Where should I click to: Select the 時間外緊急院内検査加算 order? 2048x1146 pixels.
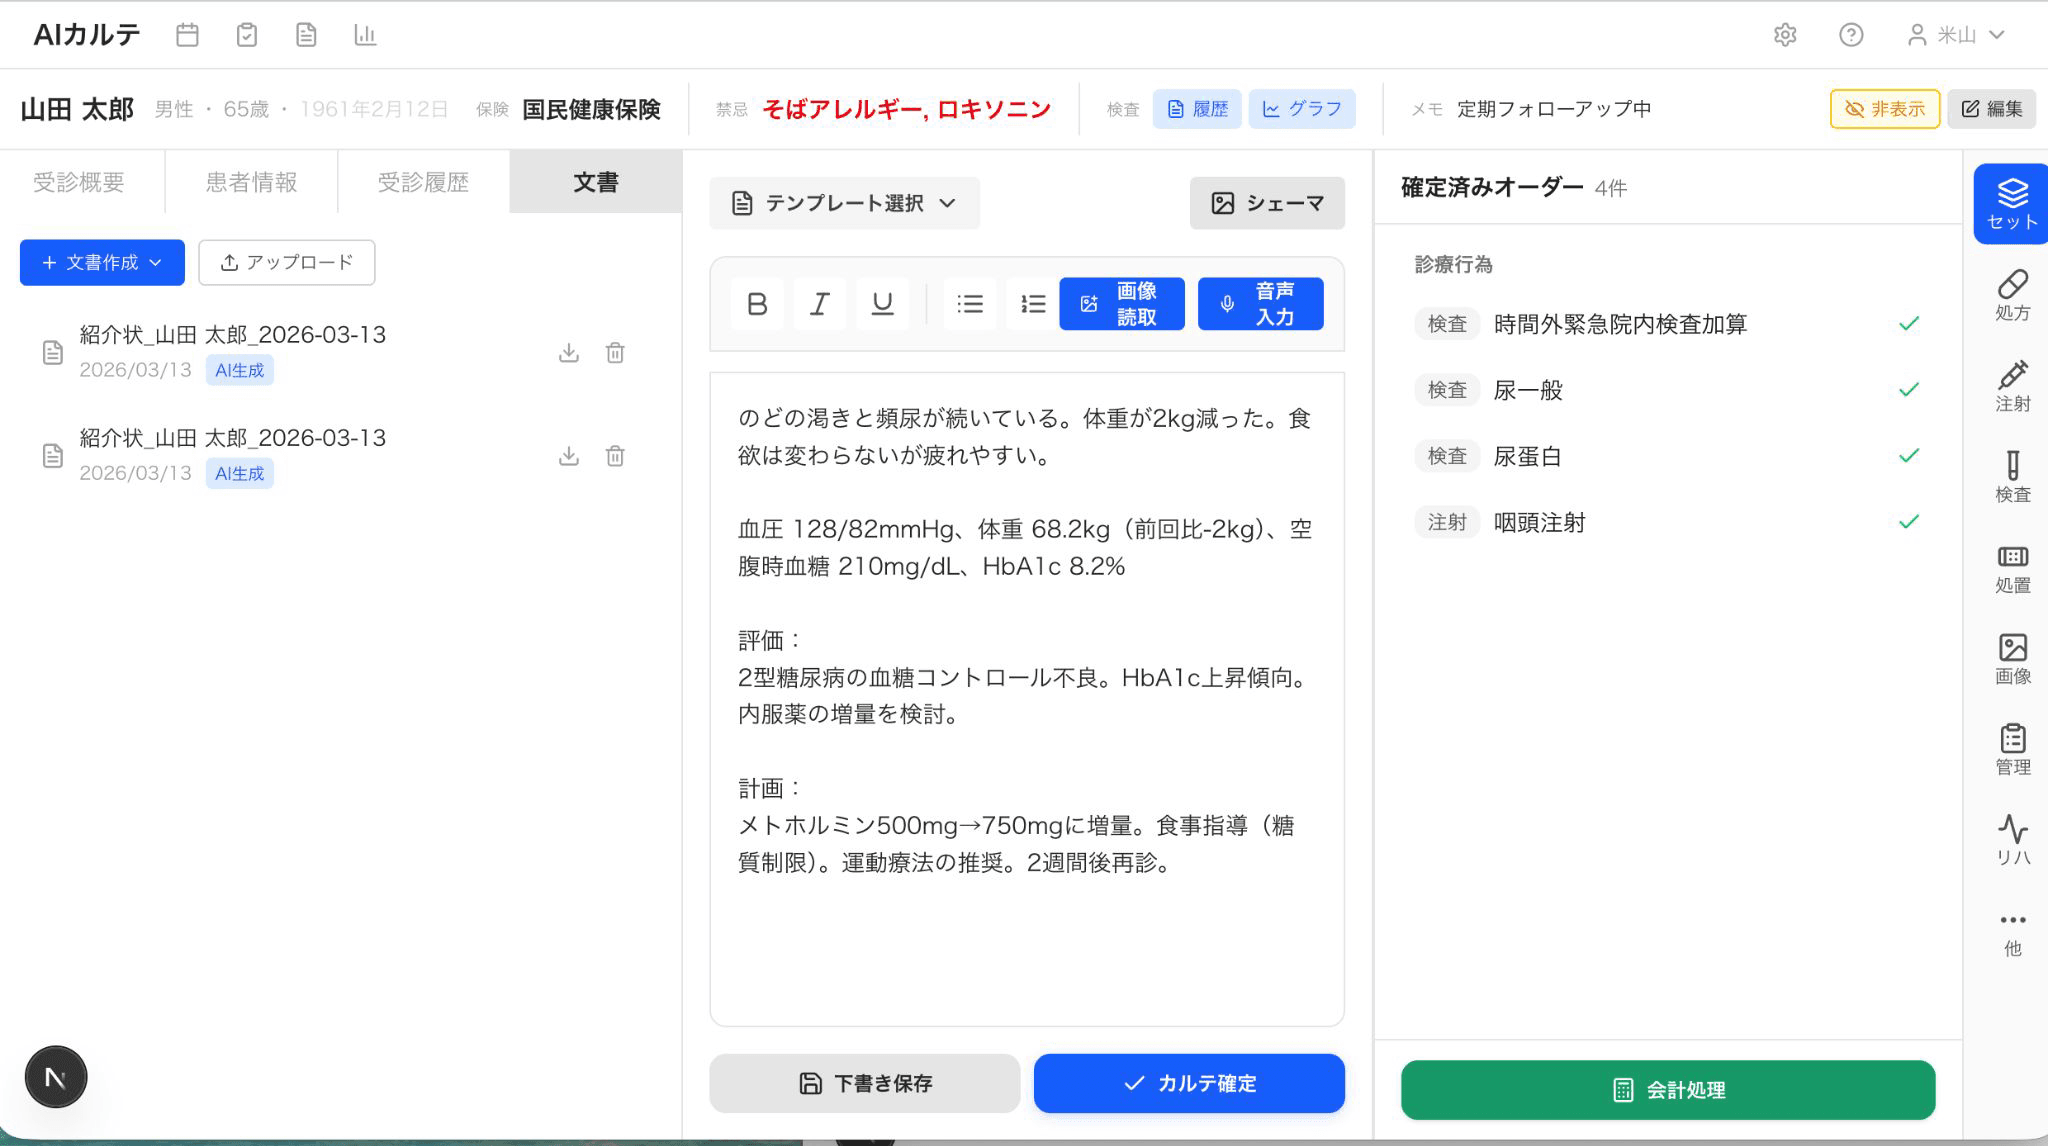[x=1668, y=324]
